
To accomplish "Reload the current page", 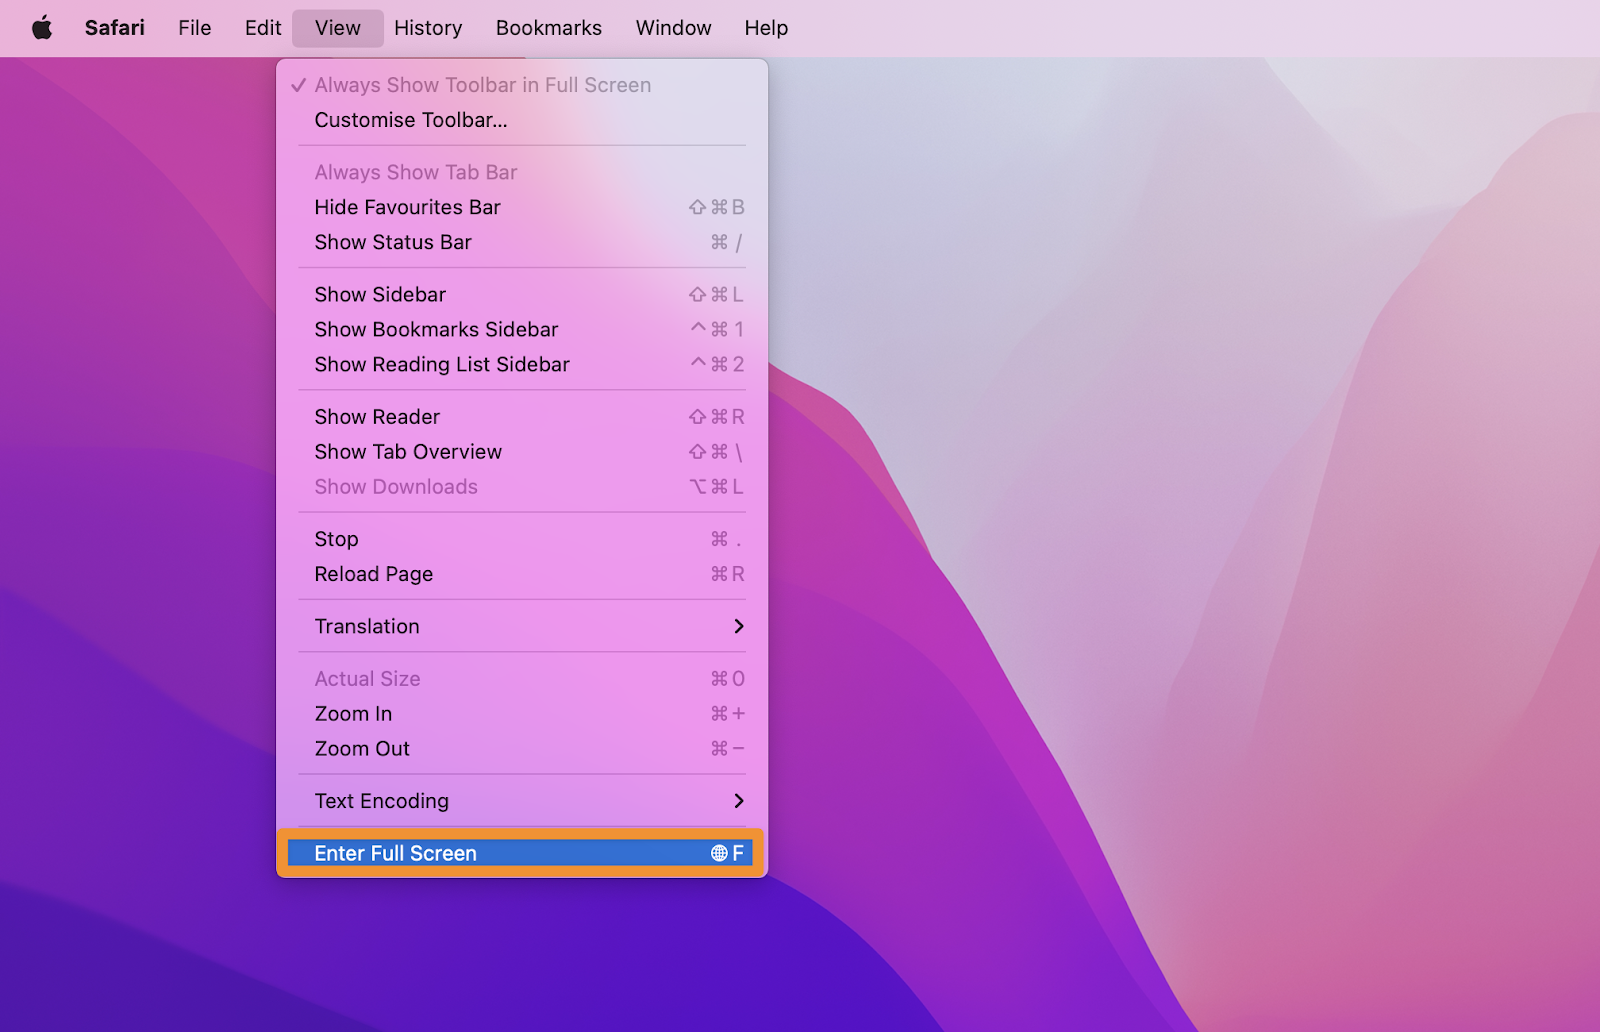I will [373, 573].
